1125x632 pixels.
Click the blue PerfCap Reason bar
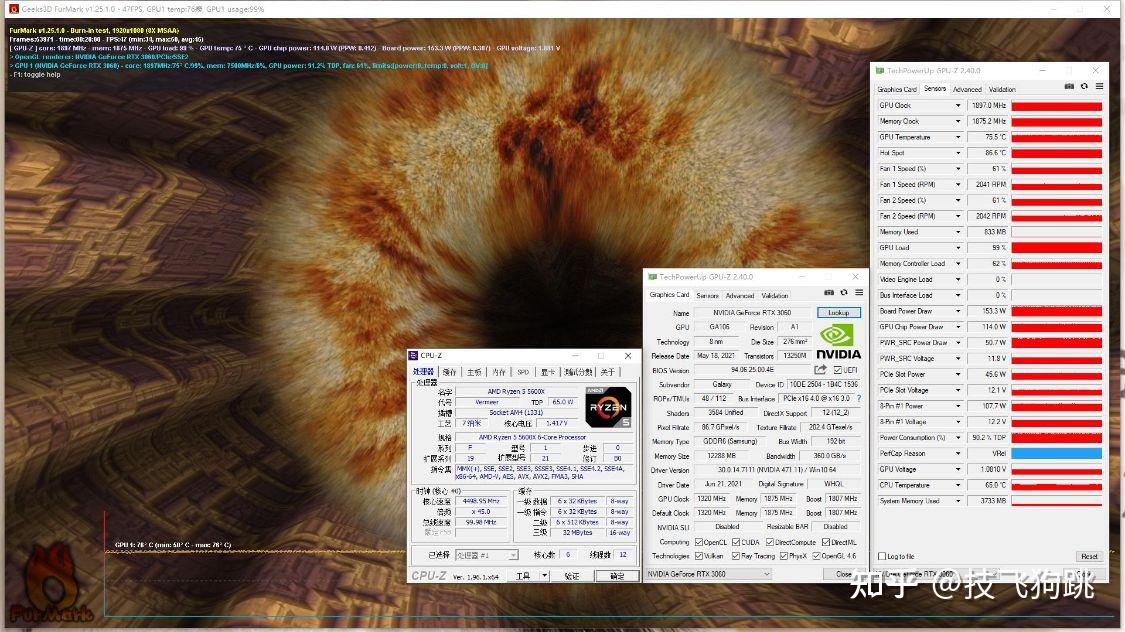pos(1056,453)
